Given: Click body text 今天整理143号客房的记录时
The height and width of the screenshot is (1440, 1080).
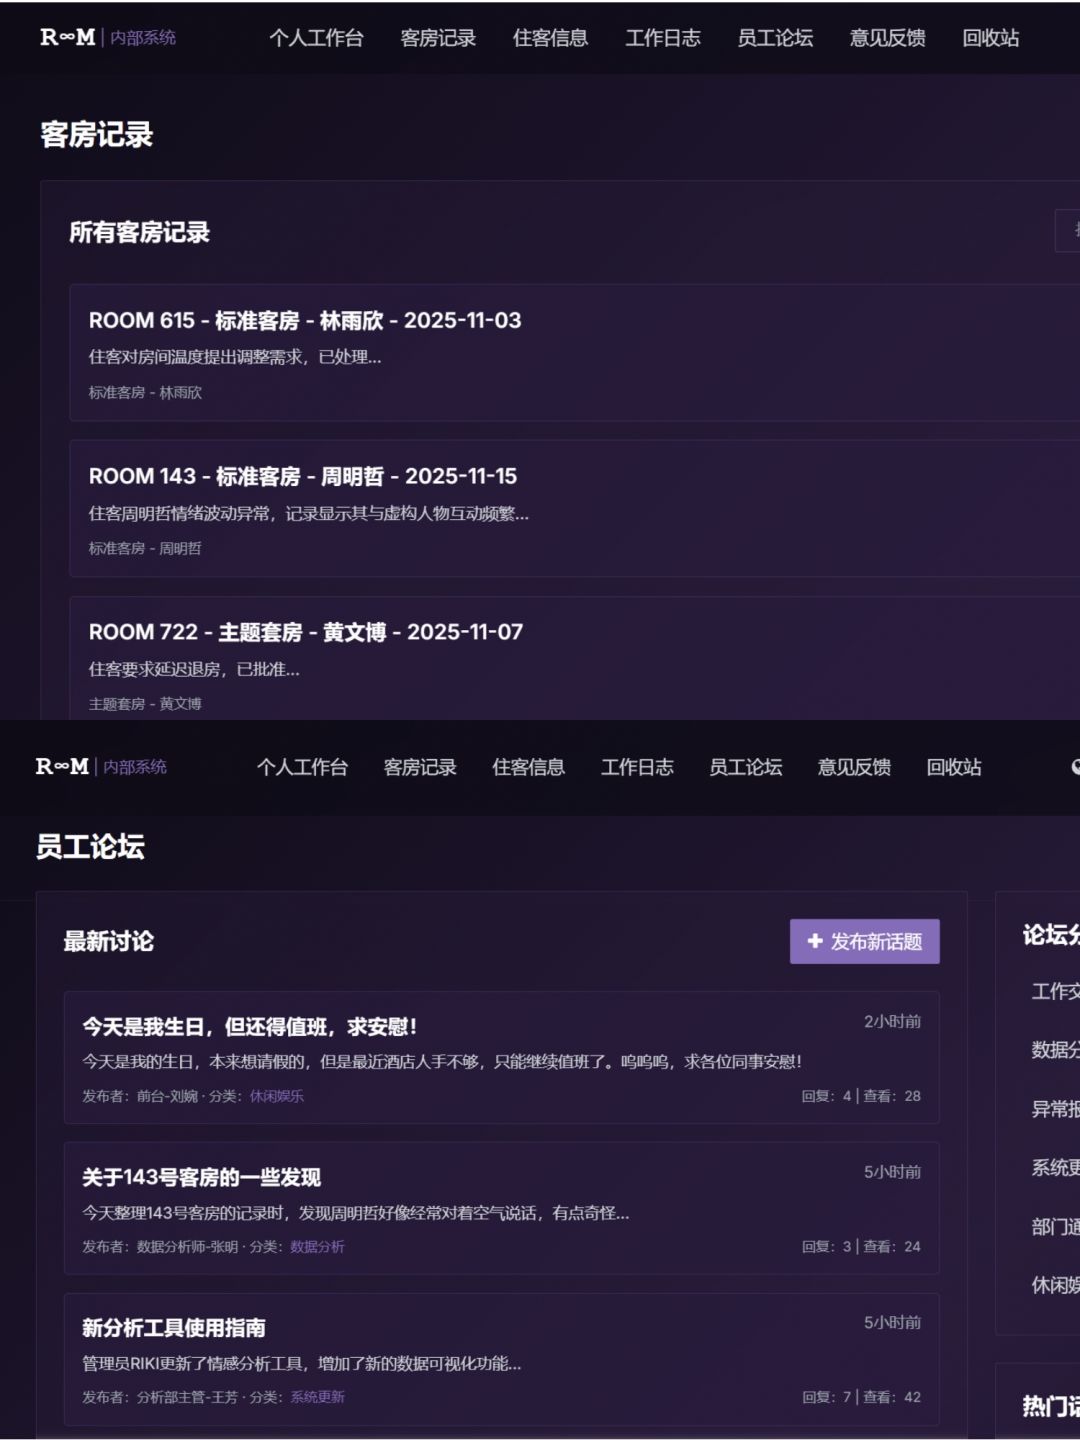Looking at the screenshot, I should 356,1212.
